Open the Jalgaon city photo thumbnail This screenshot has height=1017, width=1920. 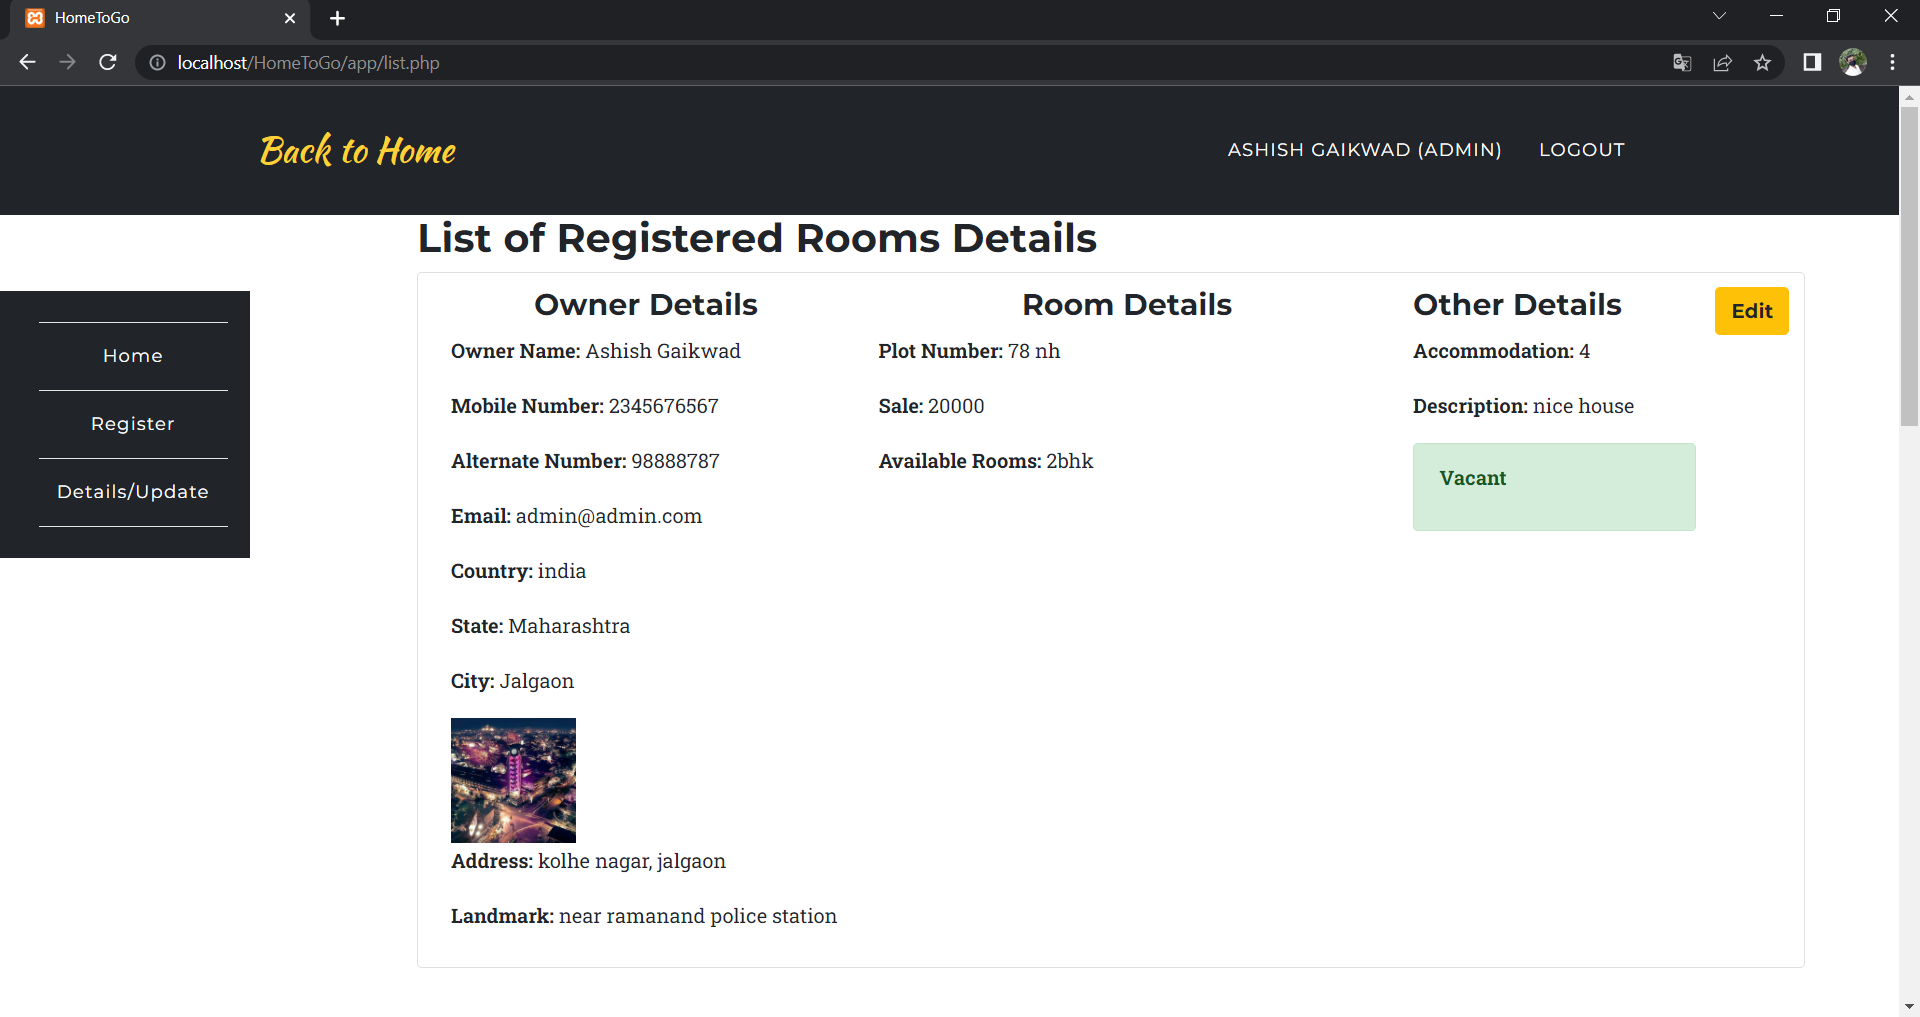tap(512, 780)
